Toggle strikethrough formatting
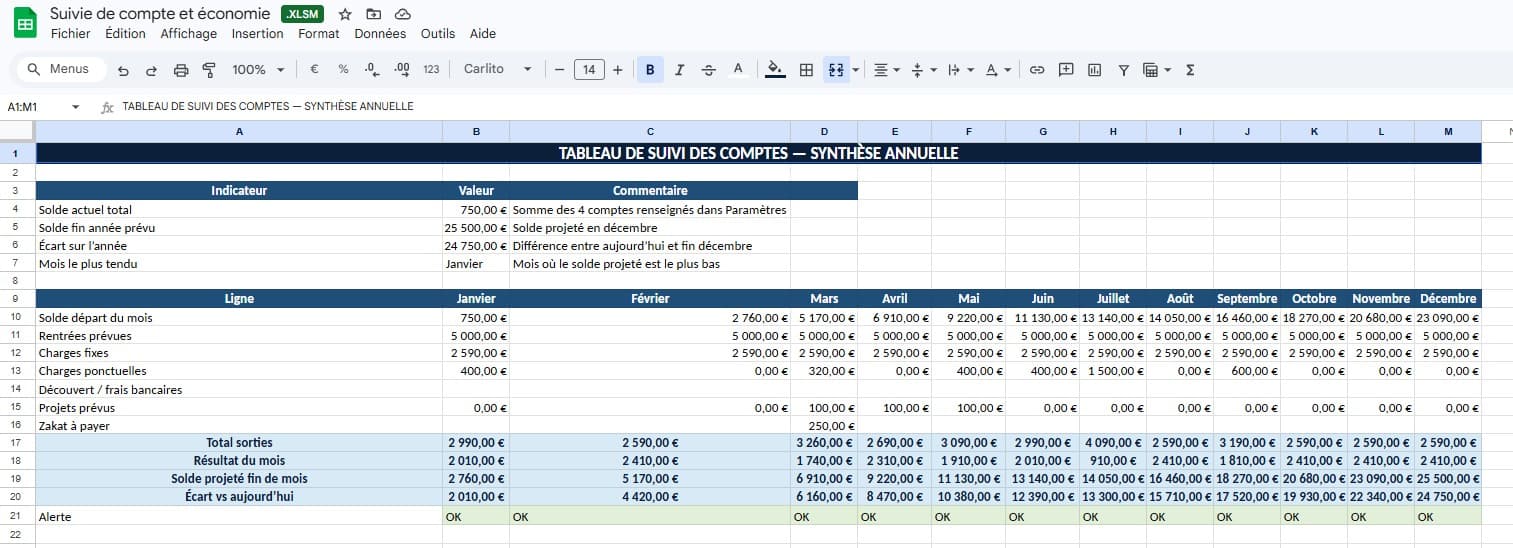 (709, 70)
